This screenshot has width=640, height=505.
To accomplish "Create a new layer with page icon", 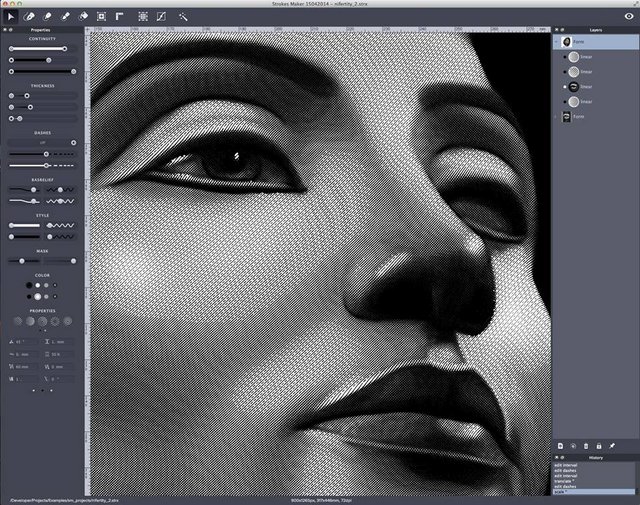I will pos(560,446).
